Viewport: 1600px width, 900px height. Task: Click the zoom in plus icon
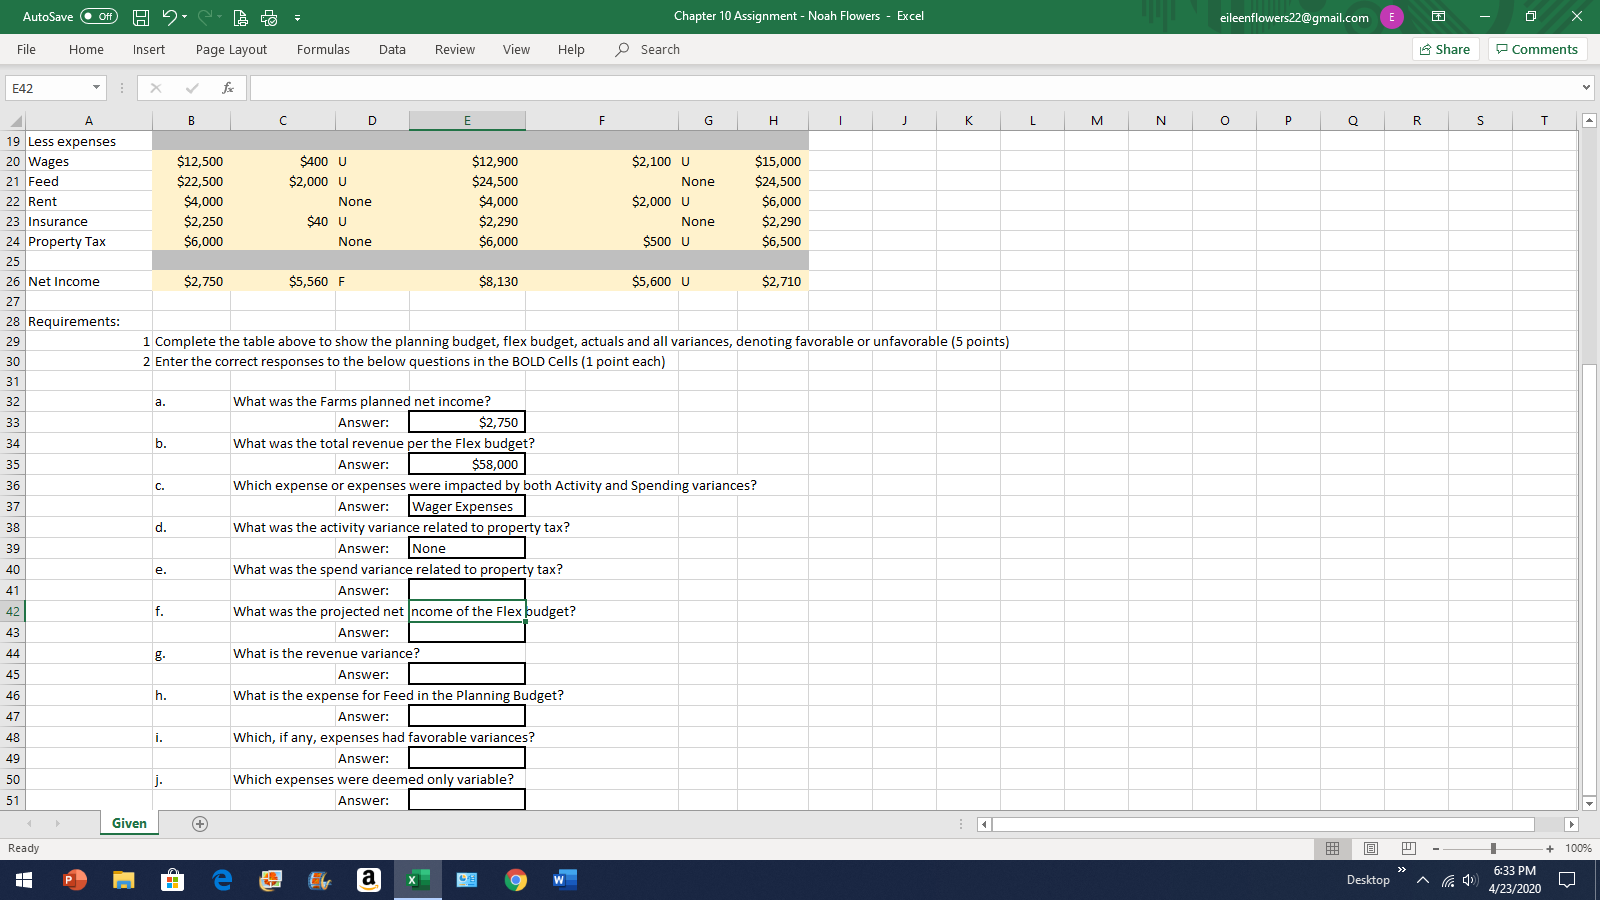(1550, 849)
